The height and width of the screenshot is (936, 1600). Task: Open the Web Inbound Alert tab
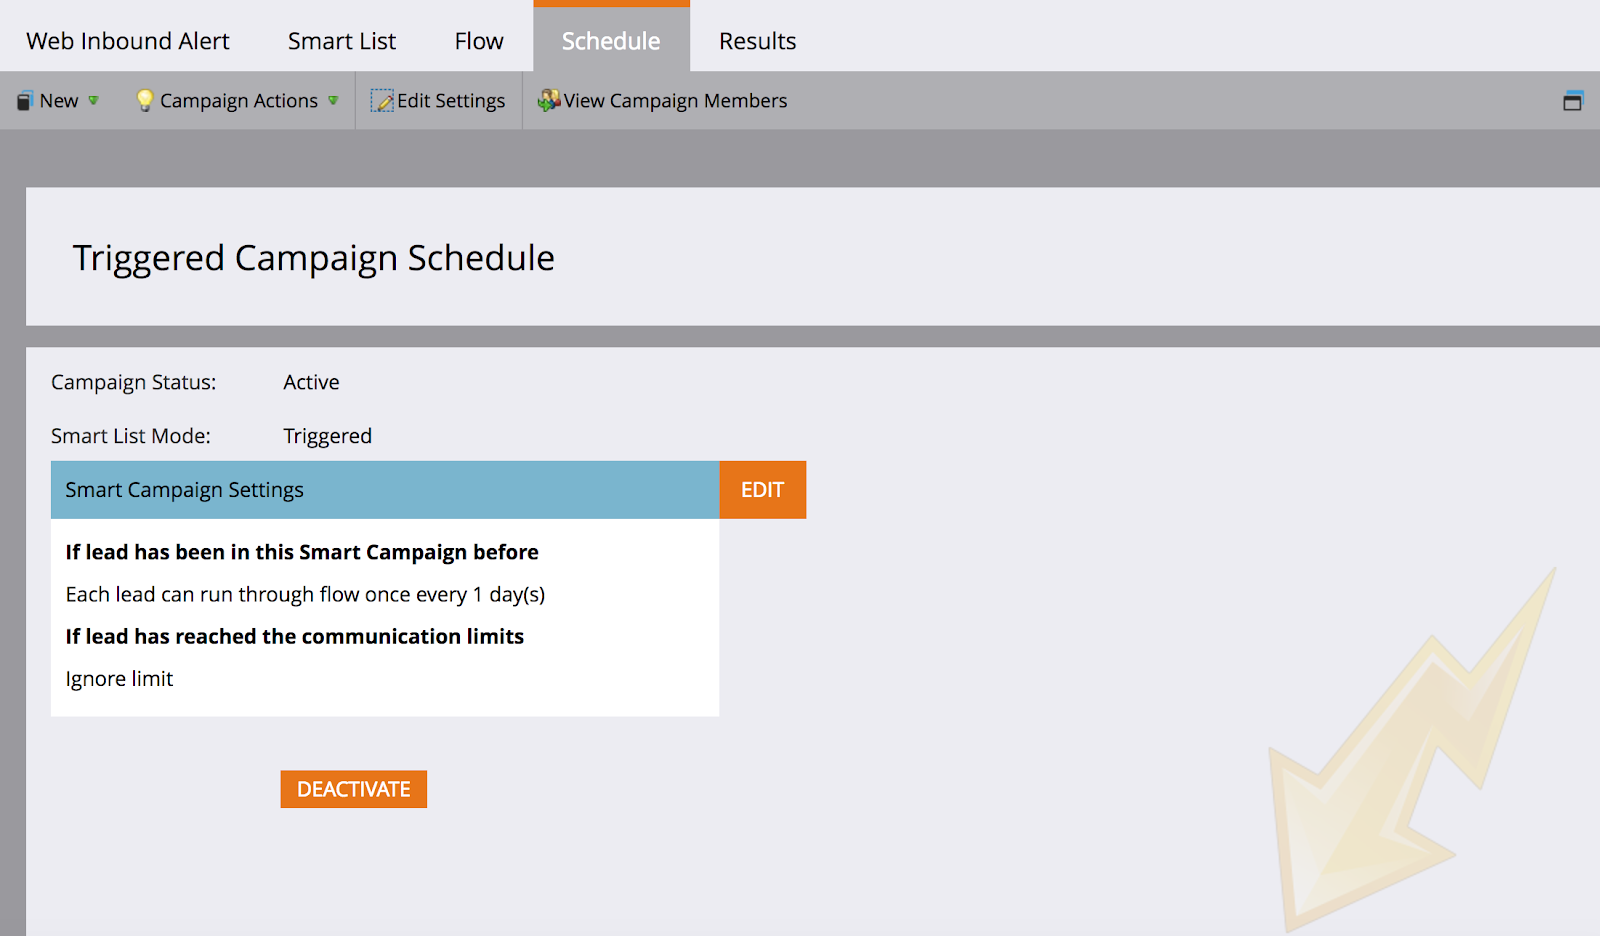pyautogui.click(x=128, y=41)
